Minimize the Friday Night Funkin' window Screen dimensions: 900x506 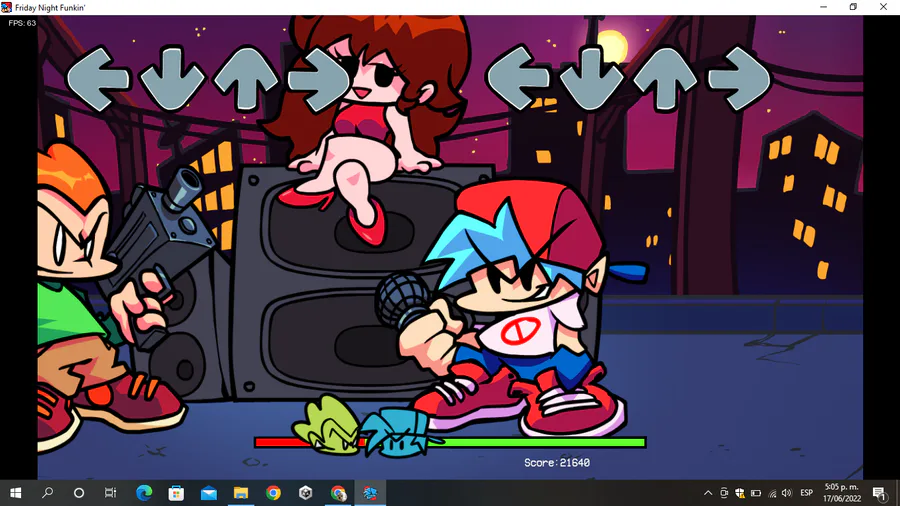(x=824, y=7)
